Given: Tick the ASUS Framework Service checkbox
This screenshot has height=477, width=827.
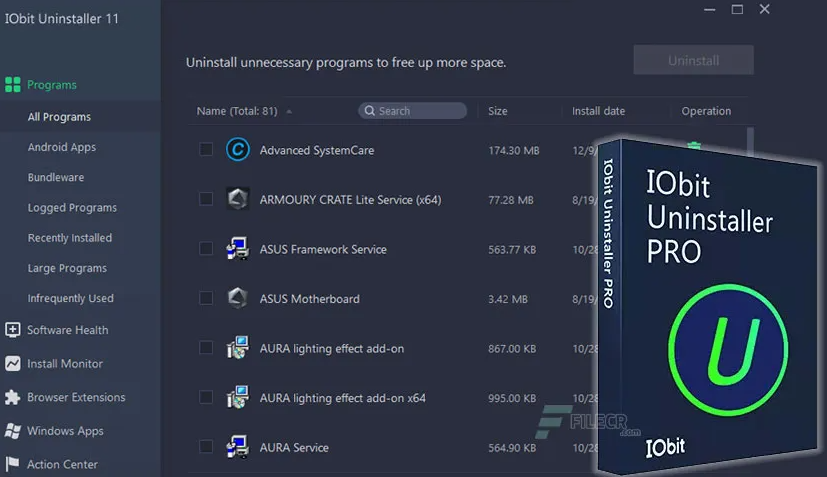Looking at the screenshot, I should pyautogui.click(x=206, y=249).
